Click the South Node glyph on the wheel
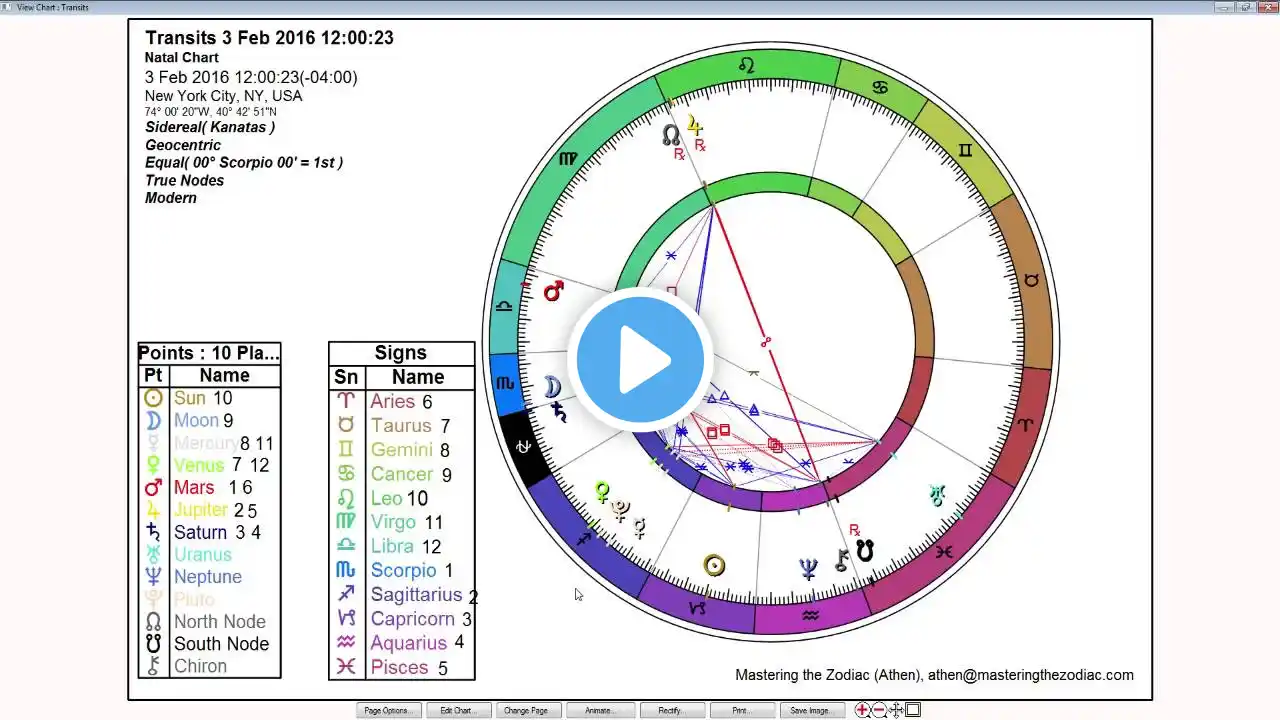The width and height of the screenshot is (1280, 720). pos(865,551)
